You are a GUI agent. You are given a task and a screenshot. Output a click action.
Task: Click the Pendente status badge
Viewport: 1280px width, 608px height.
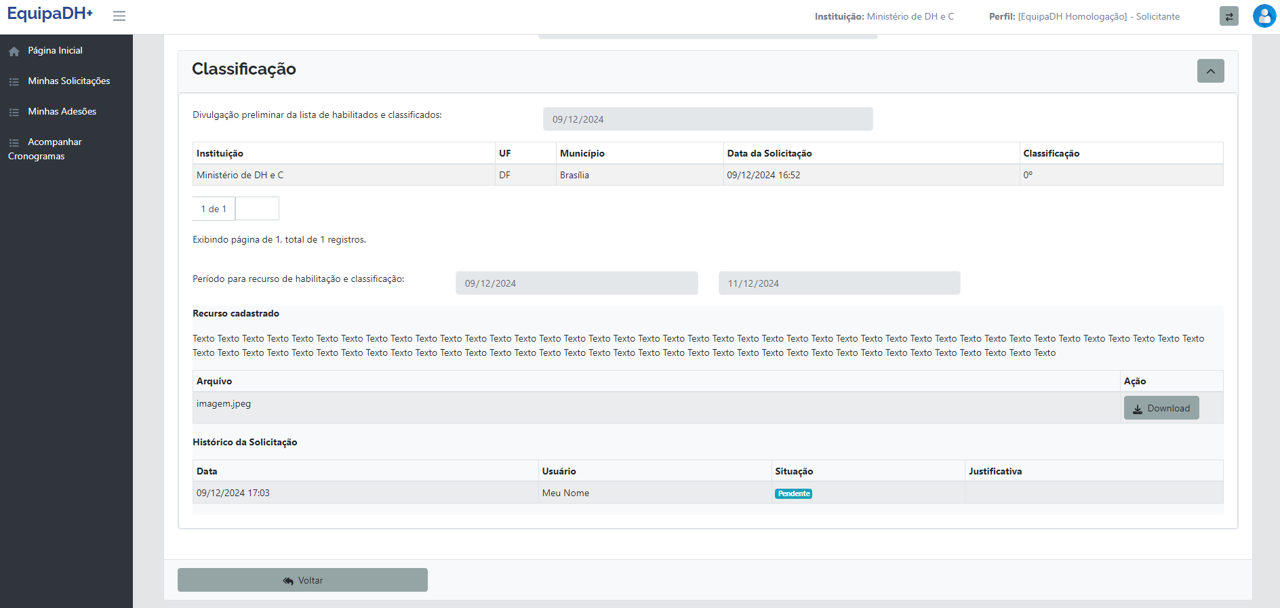pos(793,494)
